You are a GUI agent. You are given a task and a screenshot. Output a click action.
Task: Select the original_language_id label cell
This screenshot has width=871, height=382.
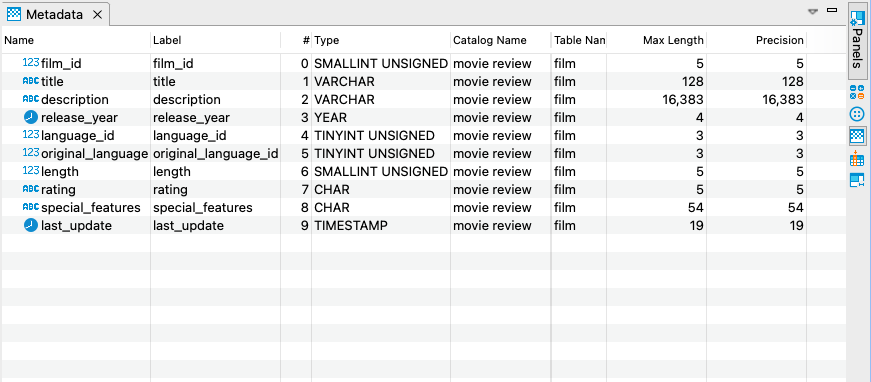[216, 154]
